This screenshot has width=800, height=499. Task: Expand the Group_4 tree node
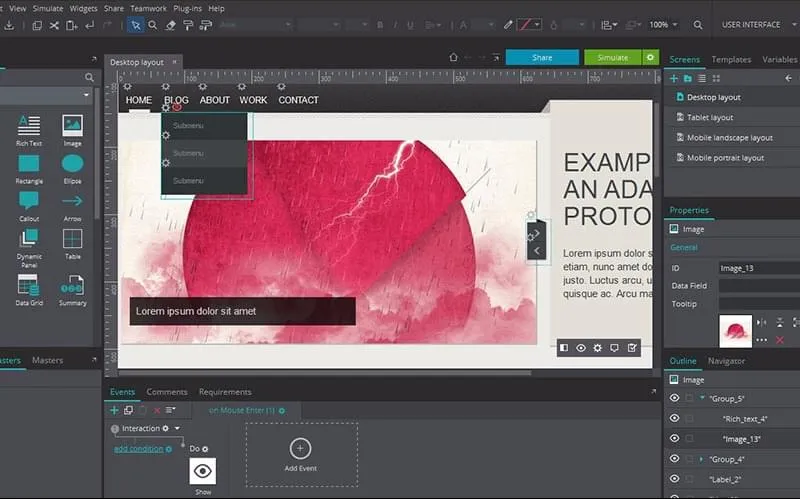tap(702, 459)
